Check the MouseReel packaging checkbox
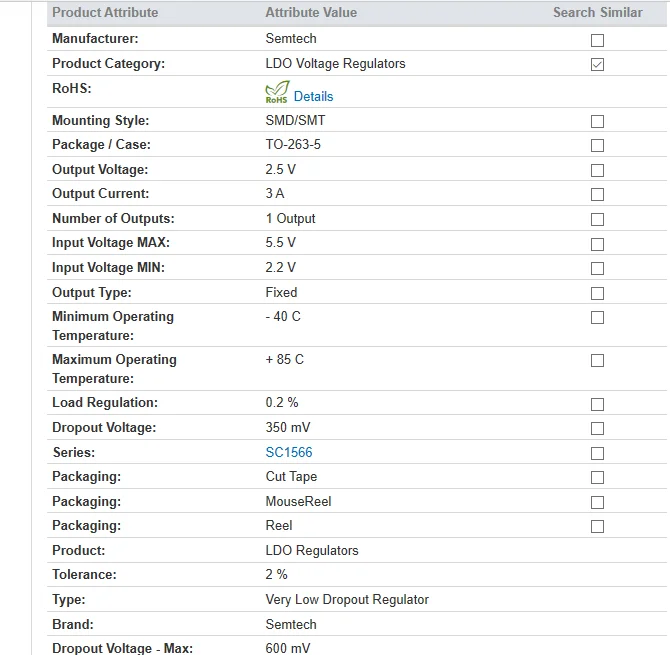Viewport: 670px width, 655px height. tap(597, 502)
